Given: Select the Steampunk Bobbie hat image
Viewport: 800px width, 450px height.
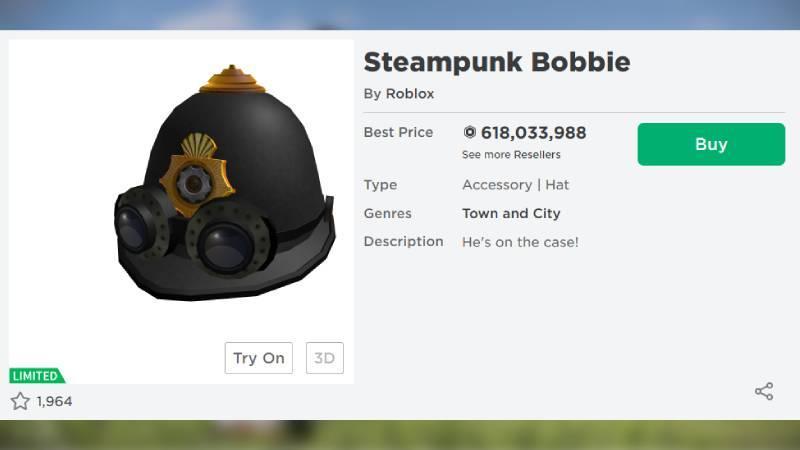Looking at the screenshot, I should 224,182.
